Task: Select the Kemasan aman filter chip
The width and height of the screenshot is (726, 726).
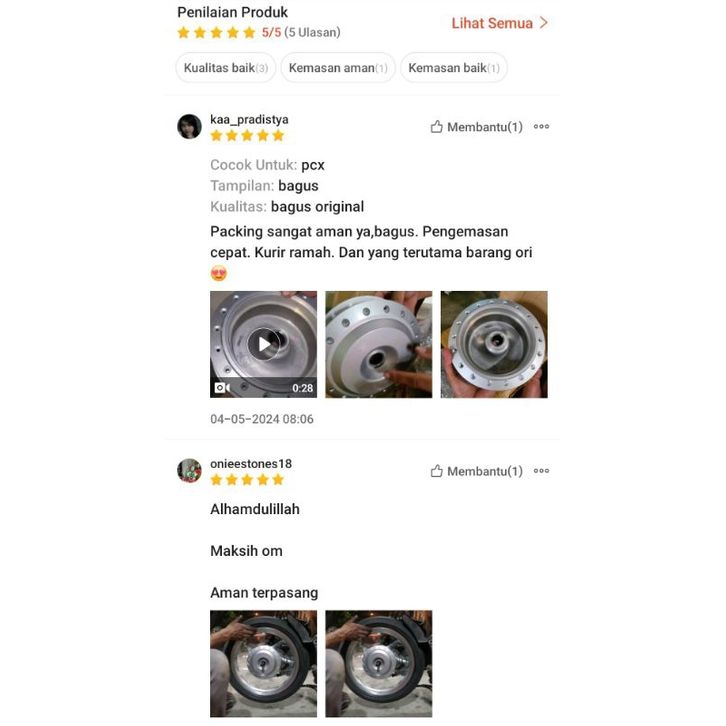Action: click(x=338, y=68)
